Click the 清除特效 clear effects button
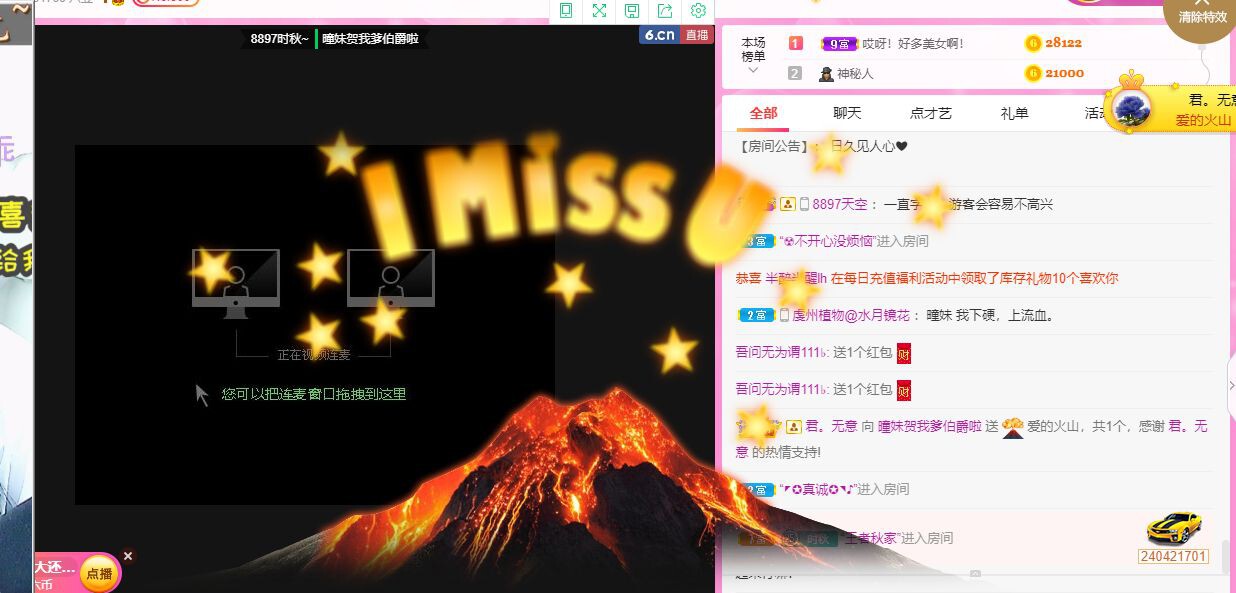Image resolution: width=1236 pixels, height=593 pixels. point(1202,17)
